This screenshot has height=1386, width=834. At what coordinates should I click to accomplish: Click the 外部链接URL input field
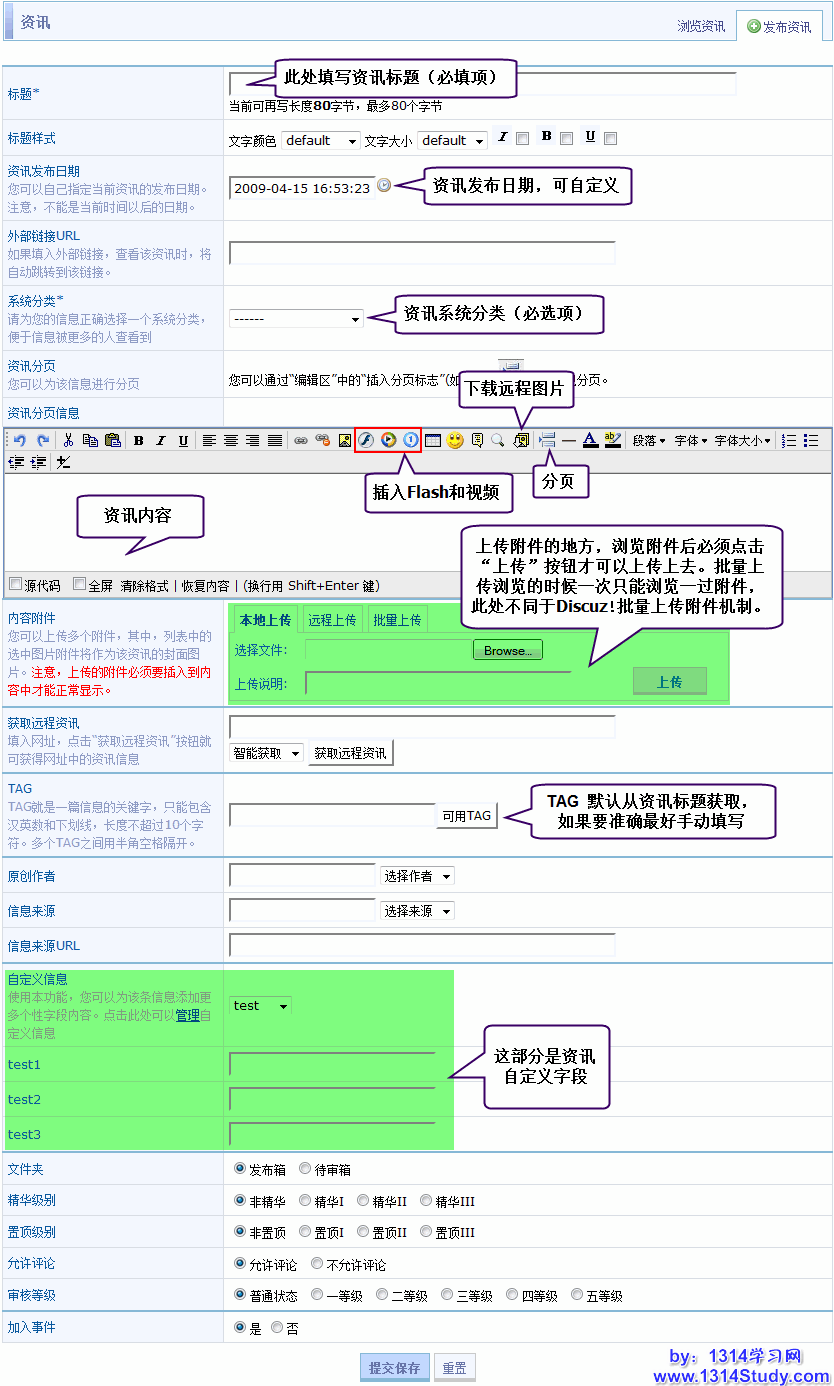point(422,253)
